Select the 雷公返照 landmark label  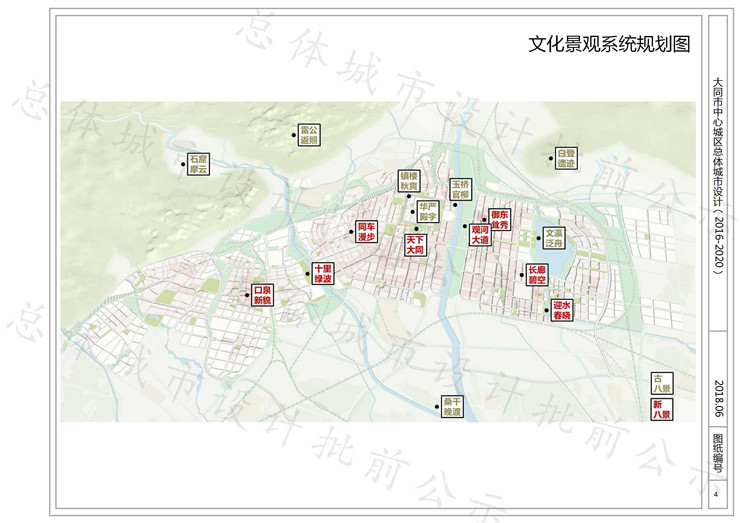pos(309,135)
